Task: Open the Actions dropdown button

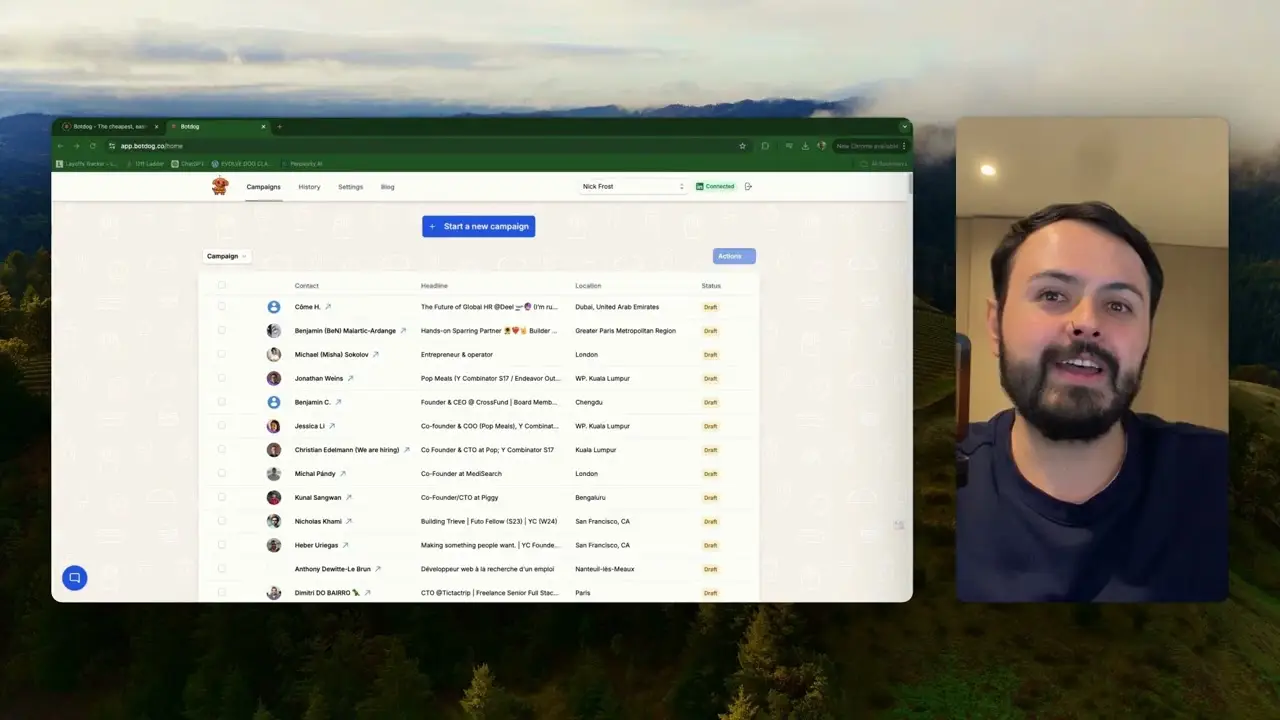Action: 734,256
